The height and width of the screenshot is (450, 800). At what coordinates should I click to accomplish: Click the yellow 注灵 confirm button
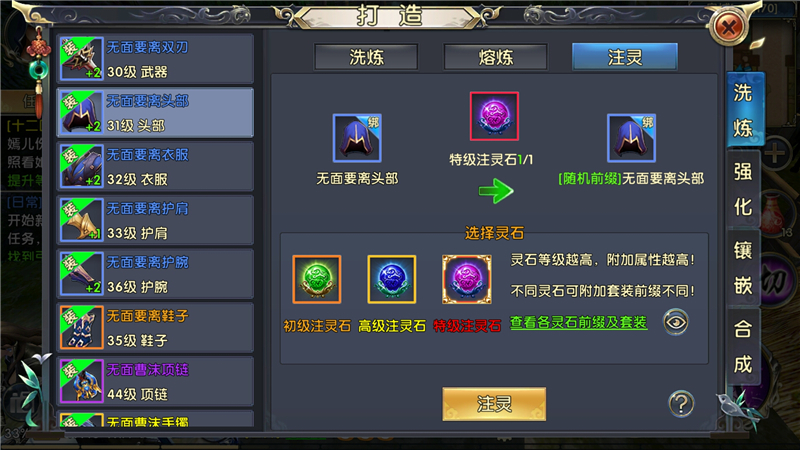[494, 404]
